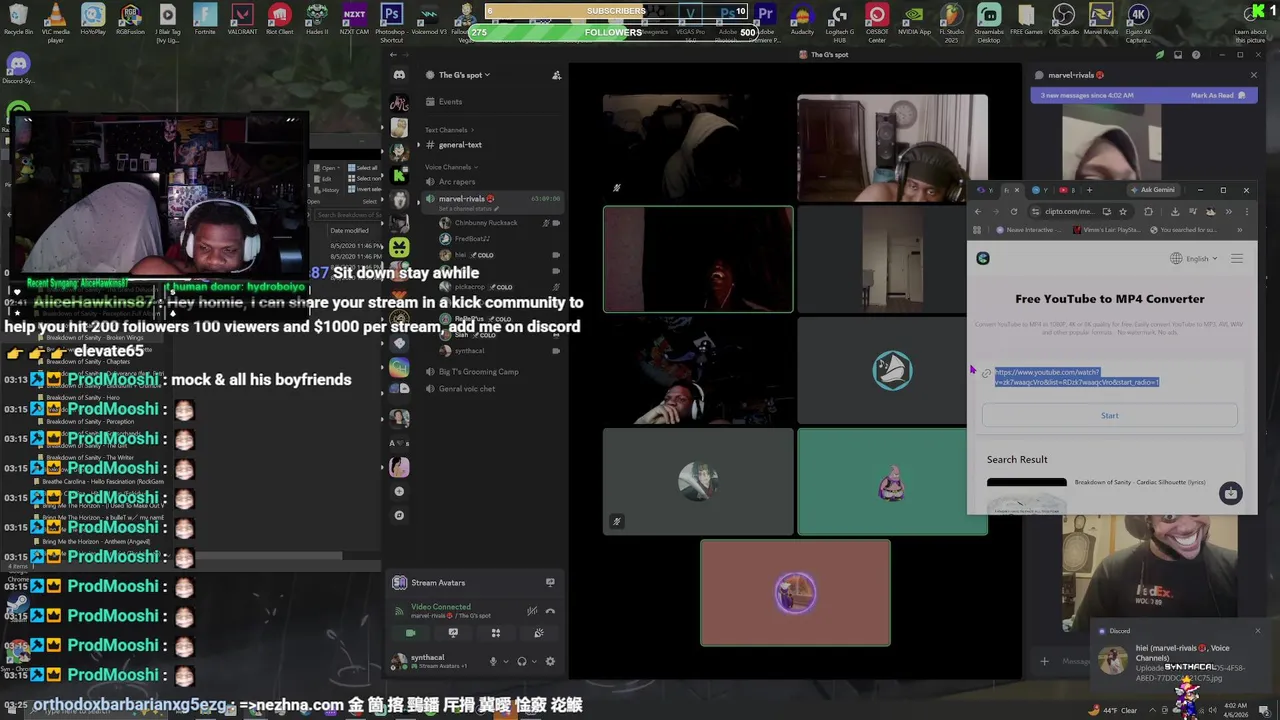This screenshot has height=720, width=1280.
Task: Open Recycle Bin desktop icon
Action: [18, 20]
